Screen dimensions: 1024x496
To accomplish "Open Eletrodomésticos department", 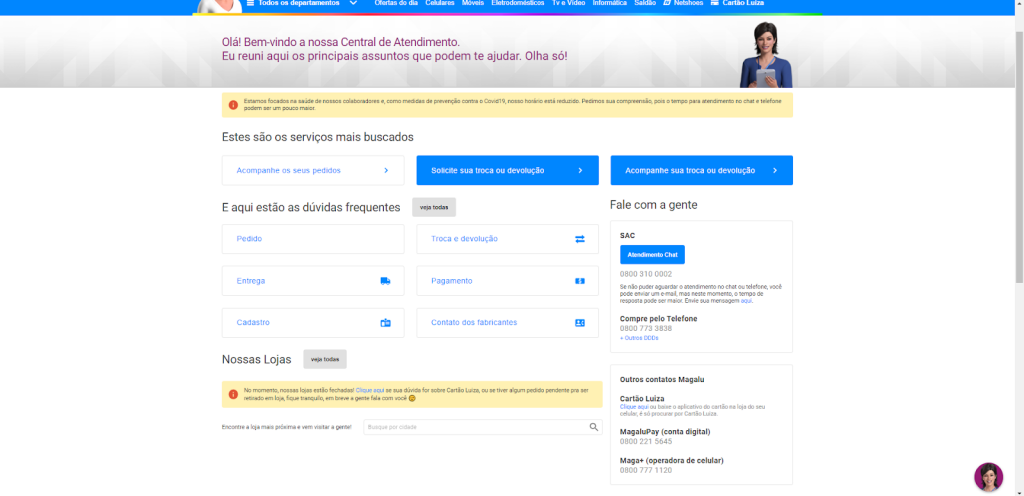I will 517,3.
